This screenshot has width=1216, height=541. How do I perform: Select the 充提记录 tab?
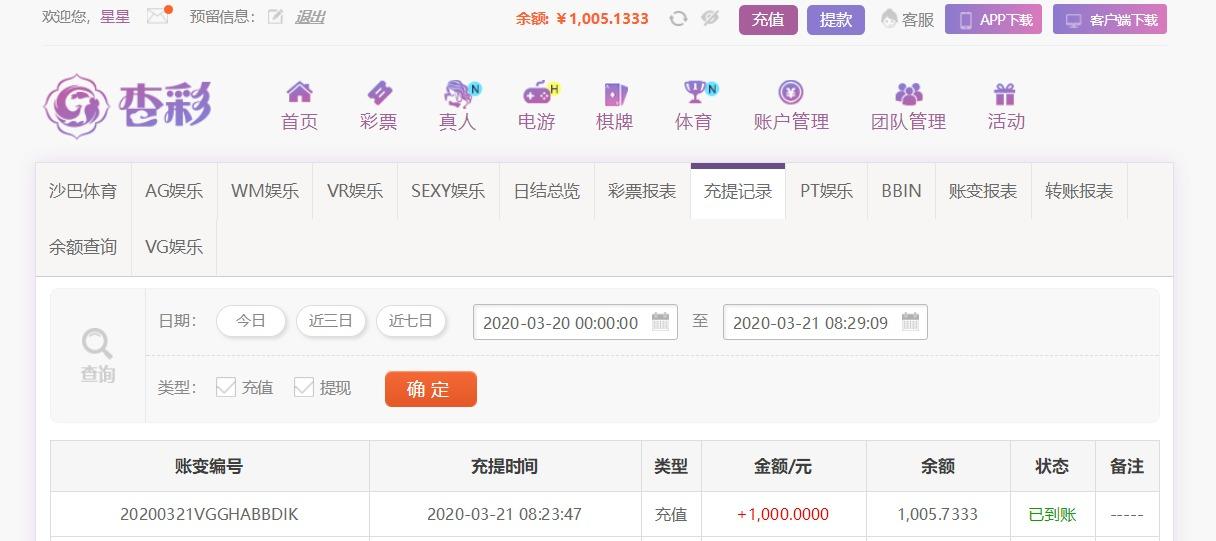[x=738, y=191]
